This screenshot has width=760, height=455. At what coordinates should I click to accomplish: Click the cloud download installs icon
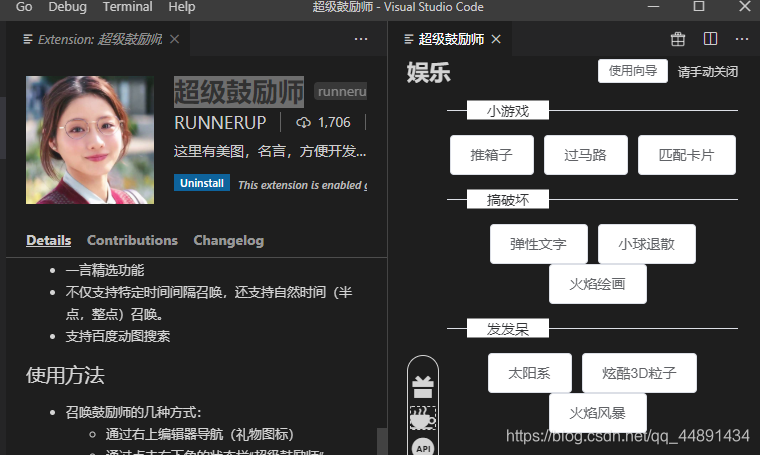coord(303,123)
